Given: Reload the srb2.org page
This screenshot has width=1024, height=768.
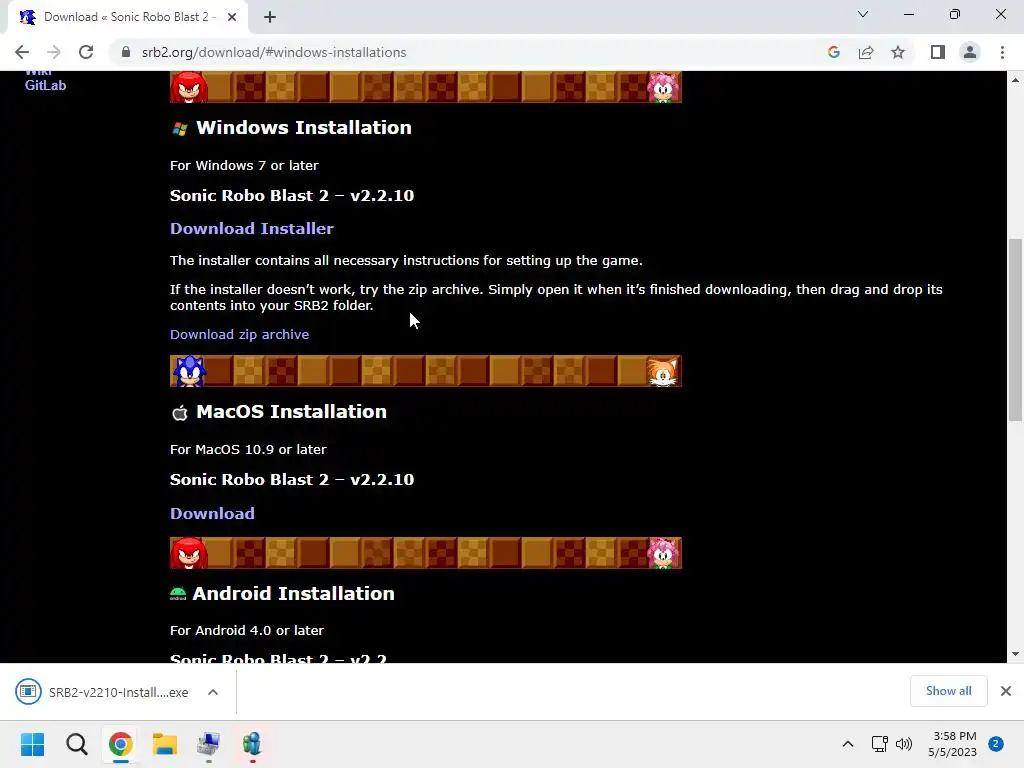Looking at the screenshot, I should [86, 52].
